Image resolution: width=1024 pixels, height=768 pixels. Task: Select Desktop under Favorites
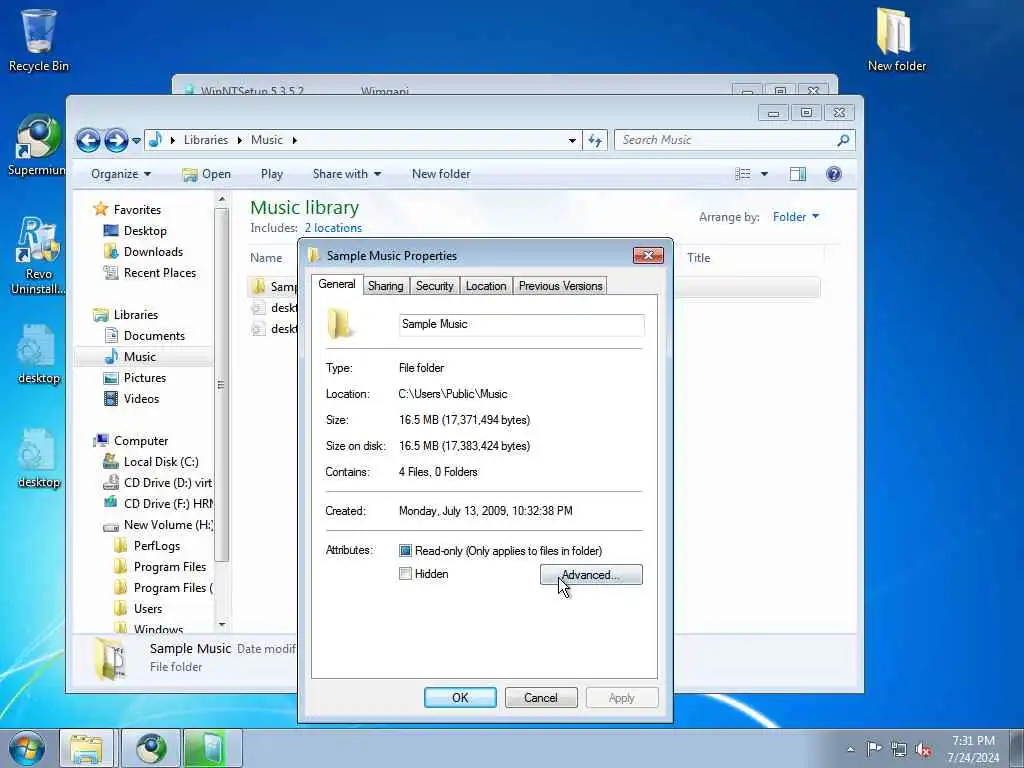click(136, 231)
